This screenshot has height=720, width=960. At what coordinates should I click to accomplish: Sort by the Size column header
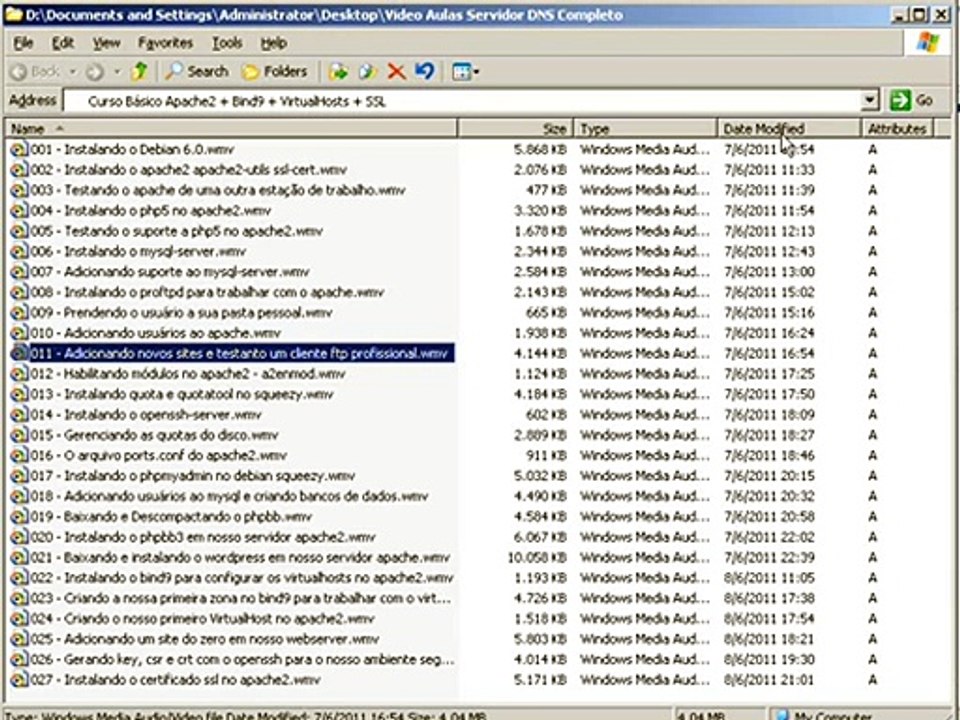click(x=515, y=129)
